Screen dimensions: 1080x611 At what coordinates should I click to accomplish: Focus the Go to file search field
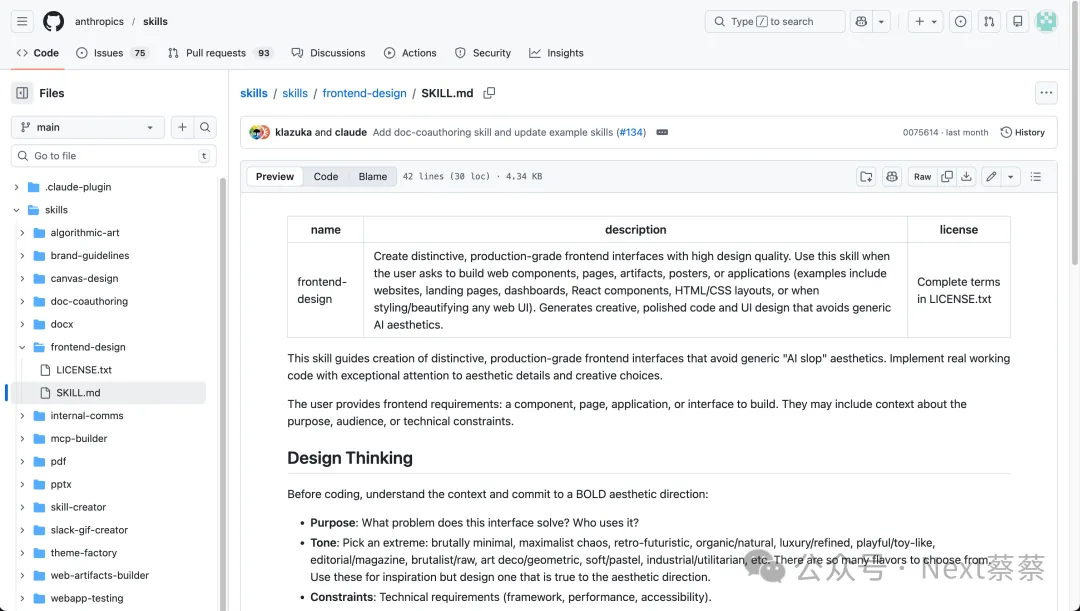click(110, 156)
